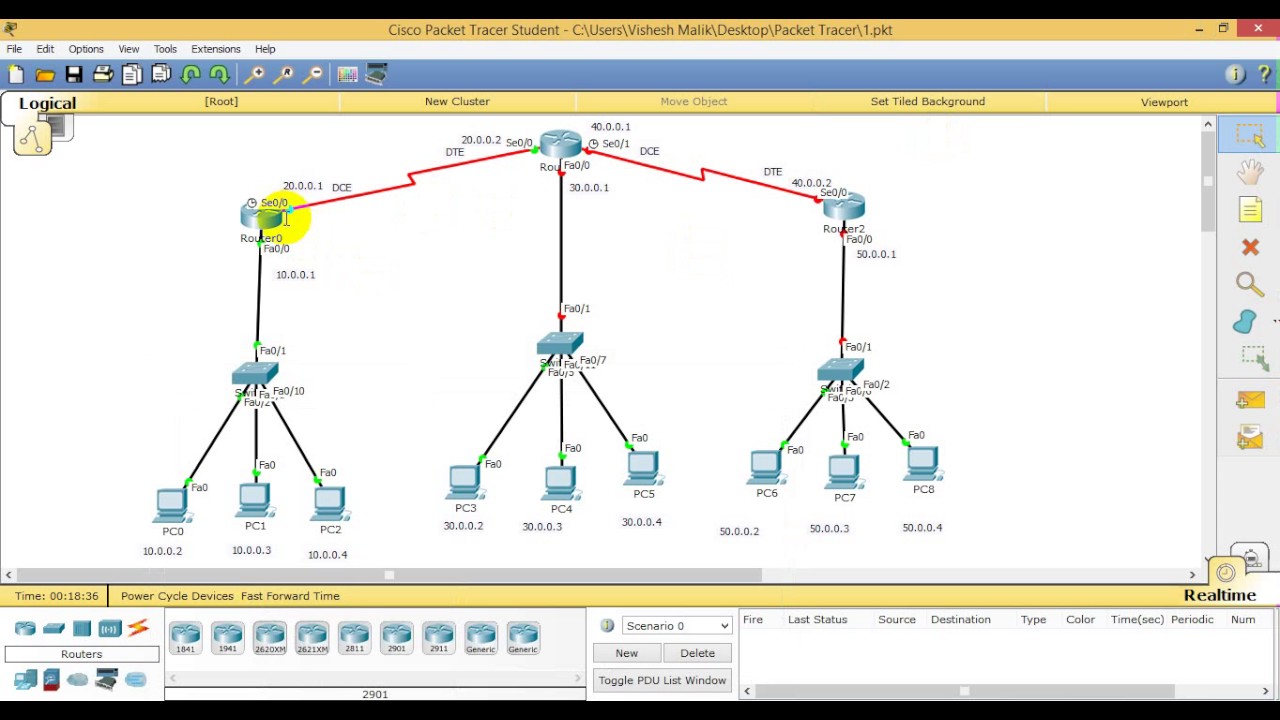This screenshot has width=1280, height=720.
Task: Save the network with the floppy icon
Action: coord(74,74)
